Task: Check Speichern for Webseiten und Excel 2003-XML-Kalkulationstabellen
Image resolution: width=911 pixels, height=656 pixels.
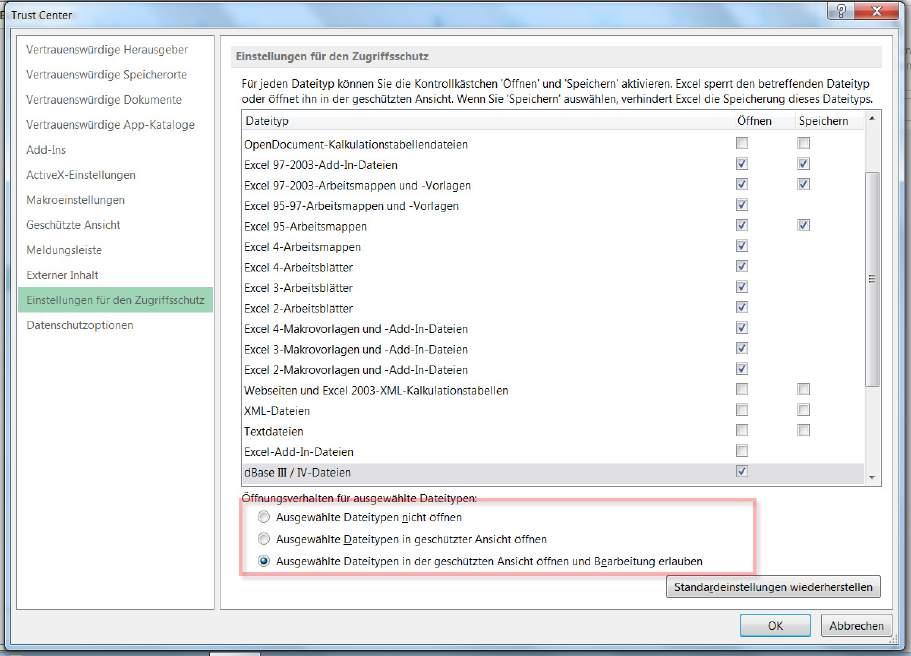Action: 804,389
